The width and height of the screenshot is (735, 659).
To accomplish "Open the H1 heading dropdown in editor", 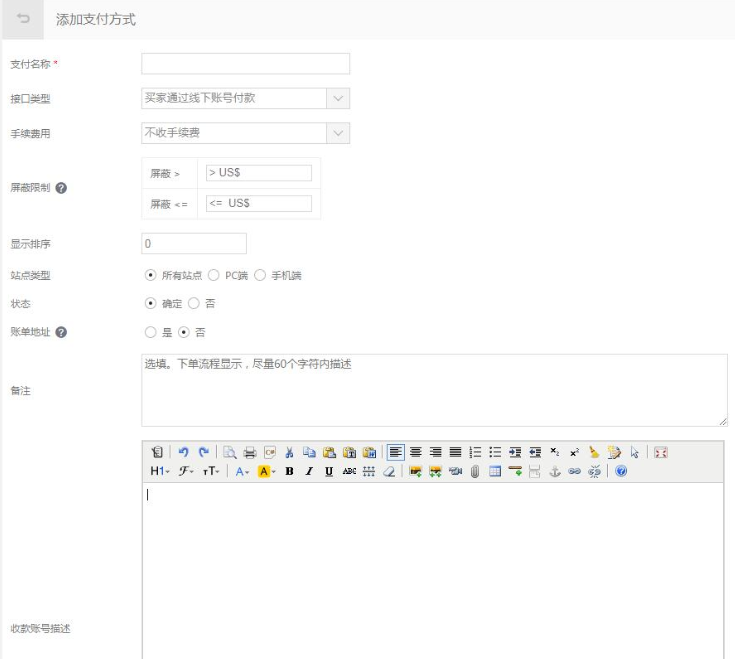I will [x=159, y=471].
